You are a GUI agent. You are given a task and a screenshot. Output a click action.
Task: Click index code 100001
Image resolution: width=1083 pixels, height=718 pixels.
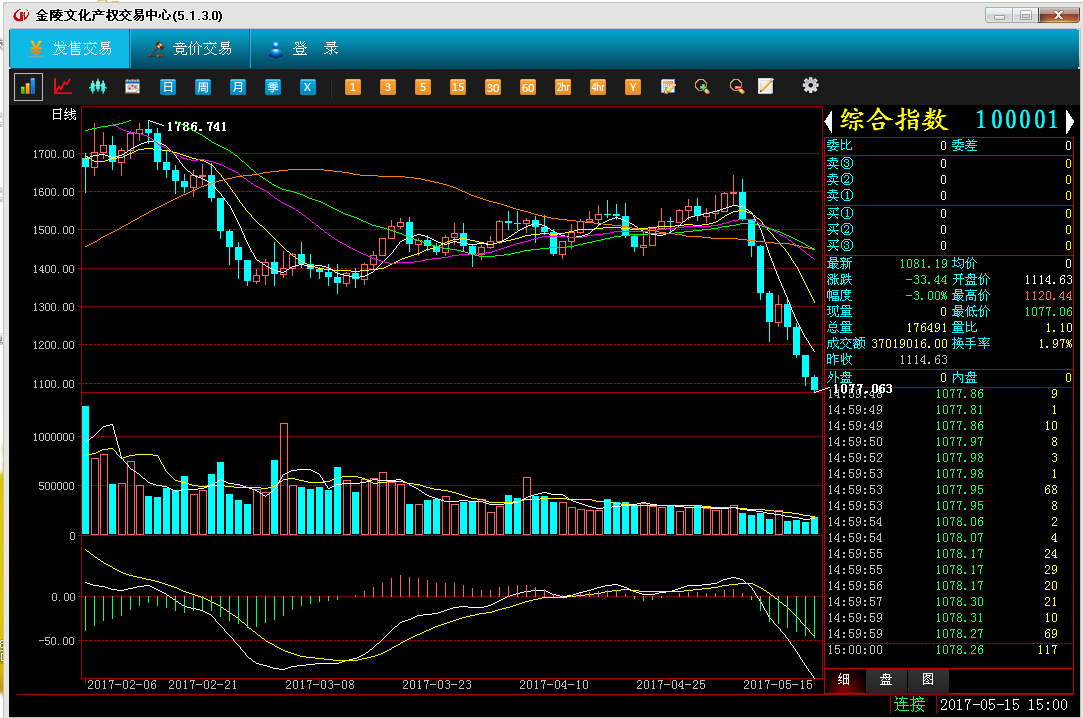1017,120
